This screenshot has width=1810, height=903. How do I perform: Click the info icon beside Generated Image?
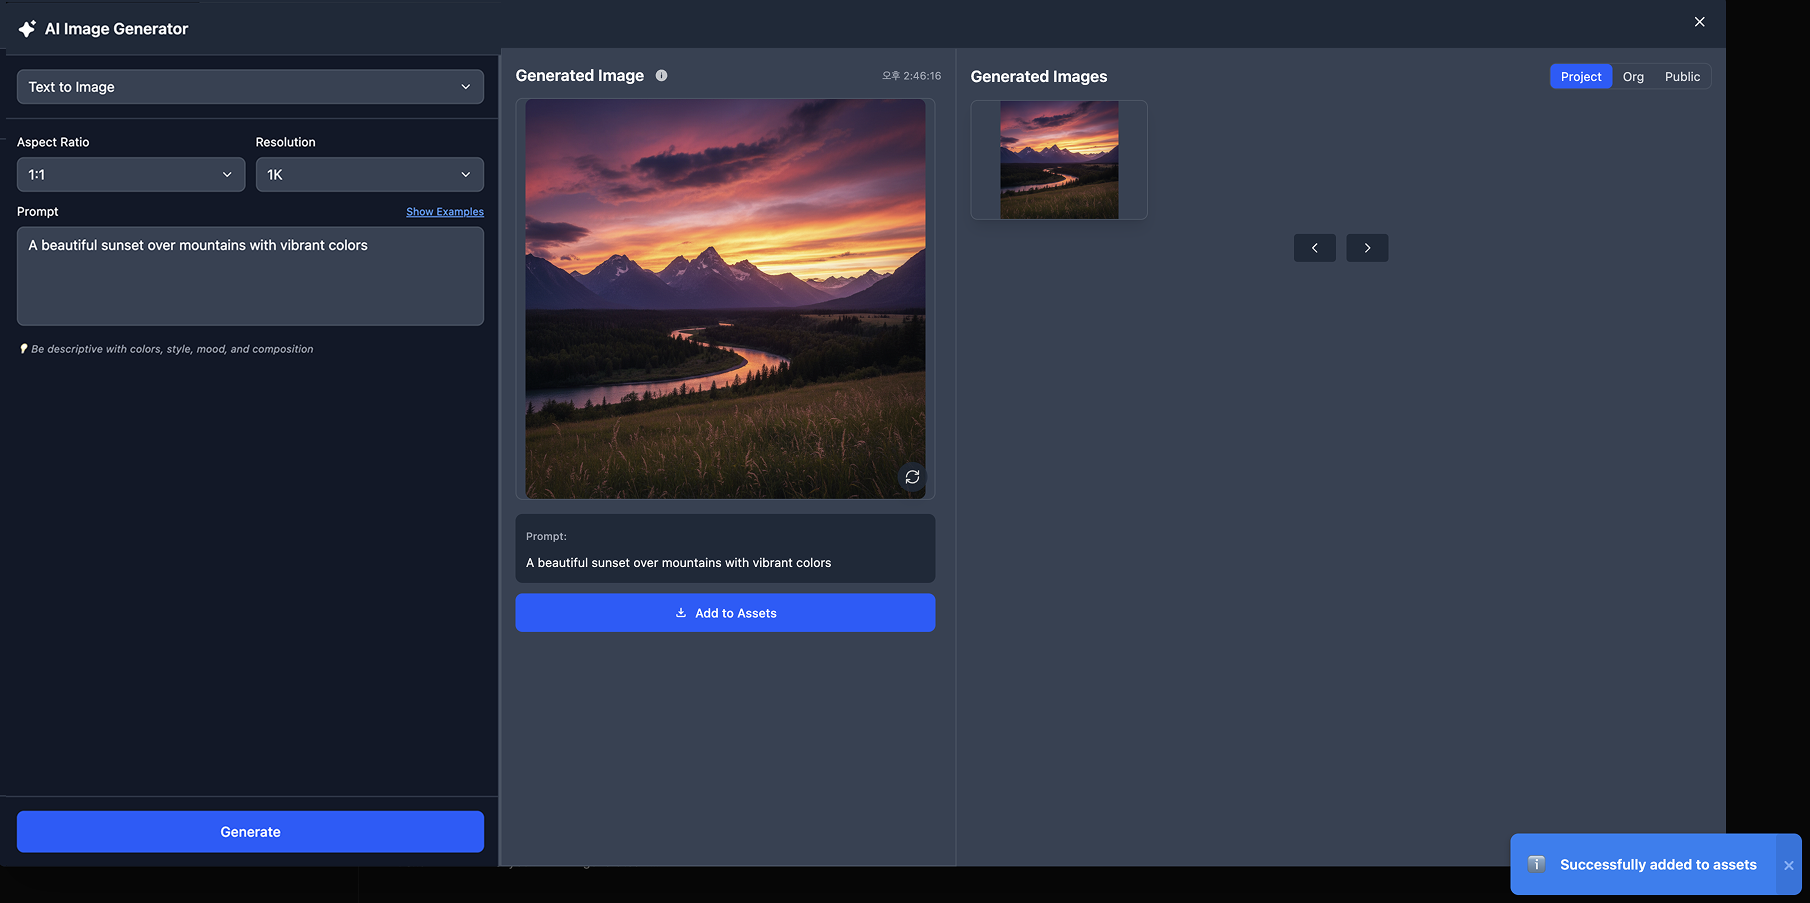tap(661, 76)
